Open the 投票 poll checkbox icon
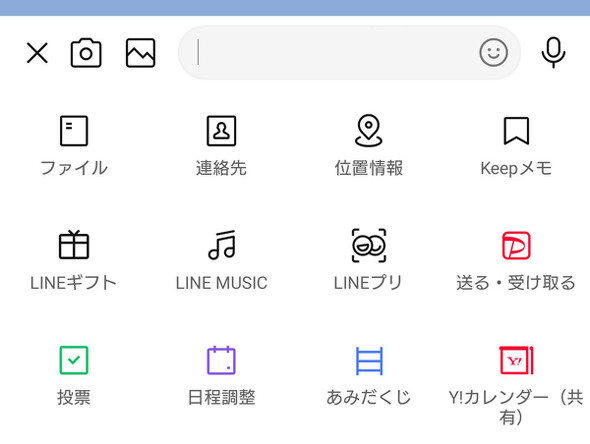Screen dimensions: 590x444 (x=74, y=360)
